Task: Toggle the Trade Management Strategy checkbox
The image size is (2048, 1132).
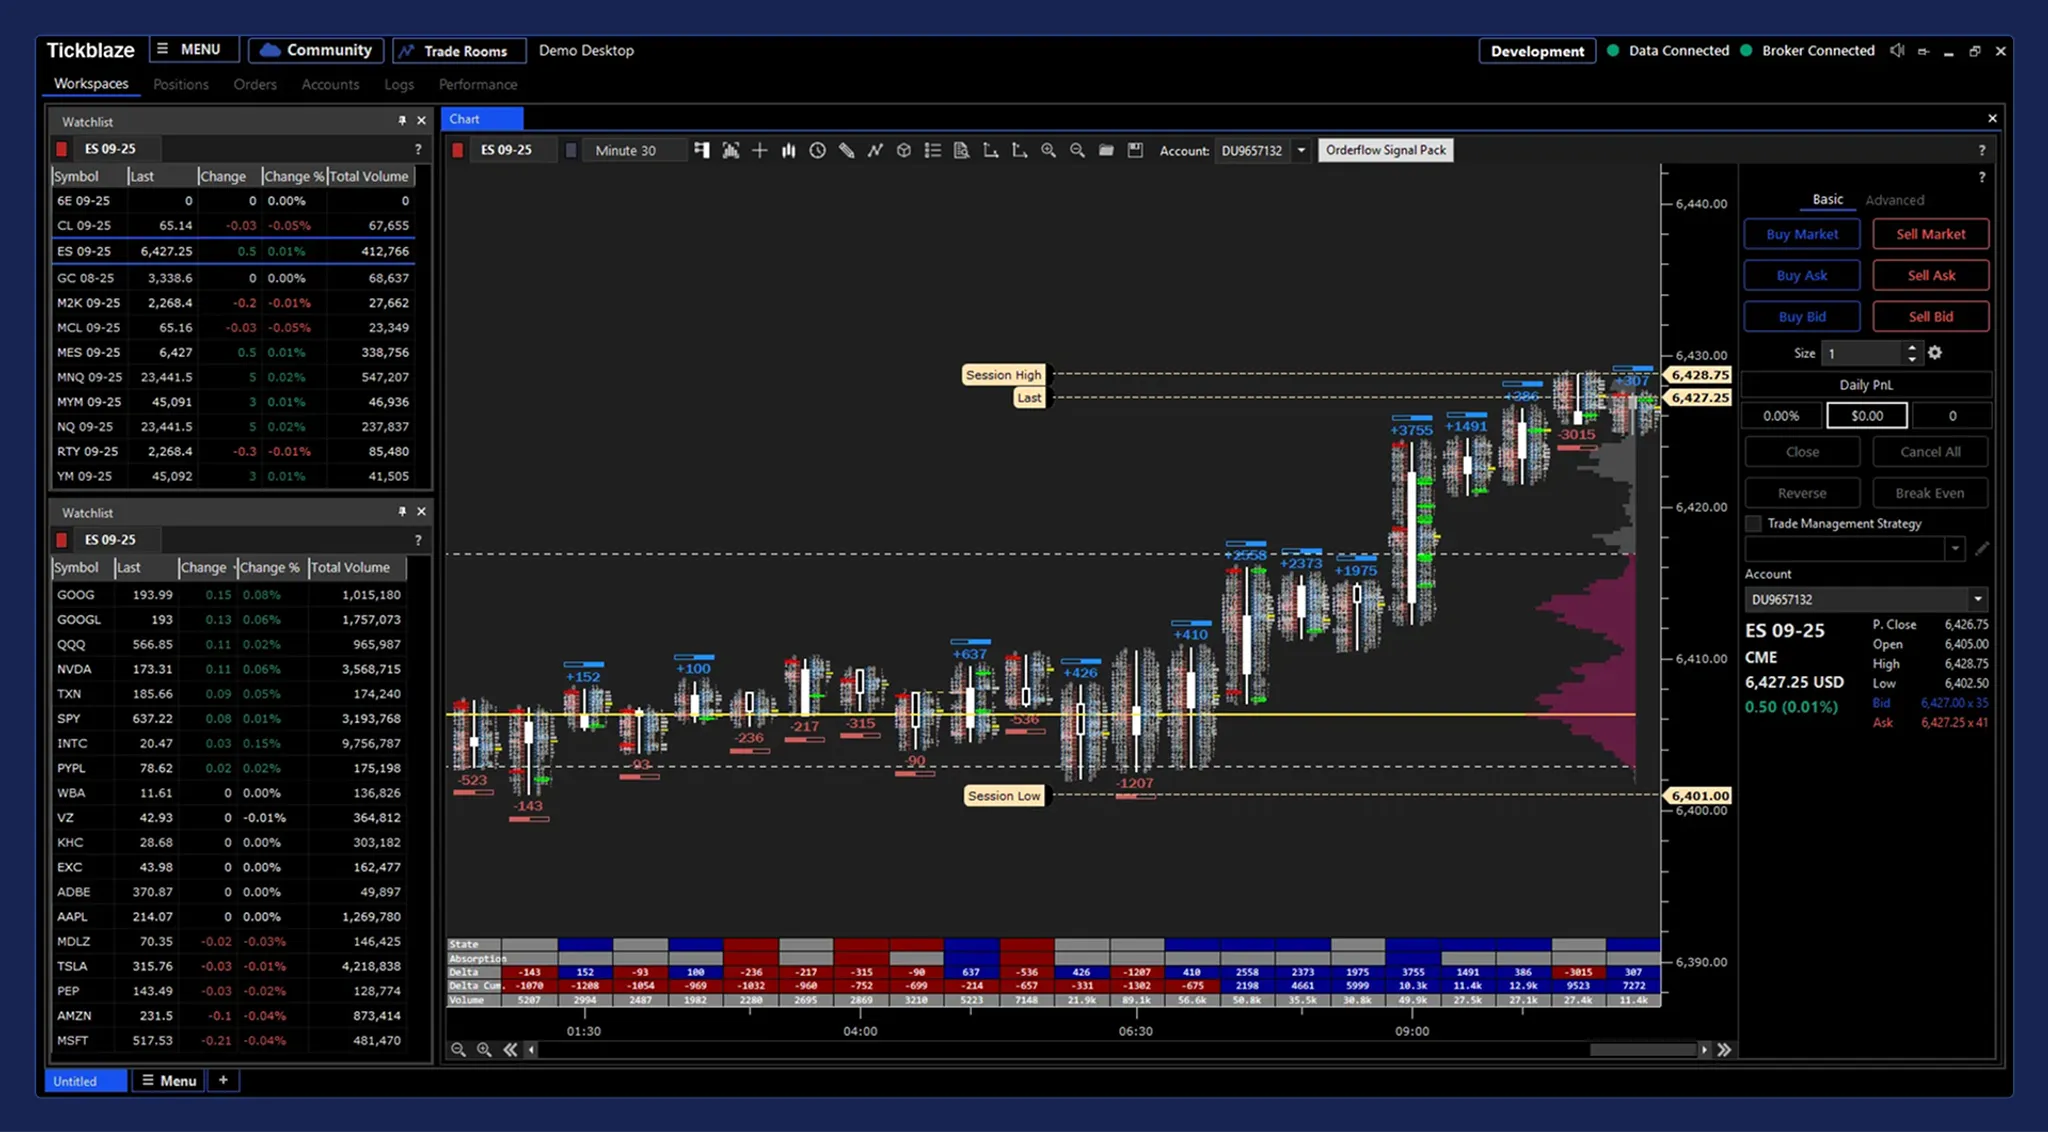Action: [1753, 524]
